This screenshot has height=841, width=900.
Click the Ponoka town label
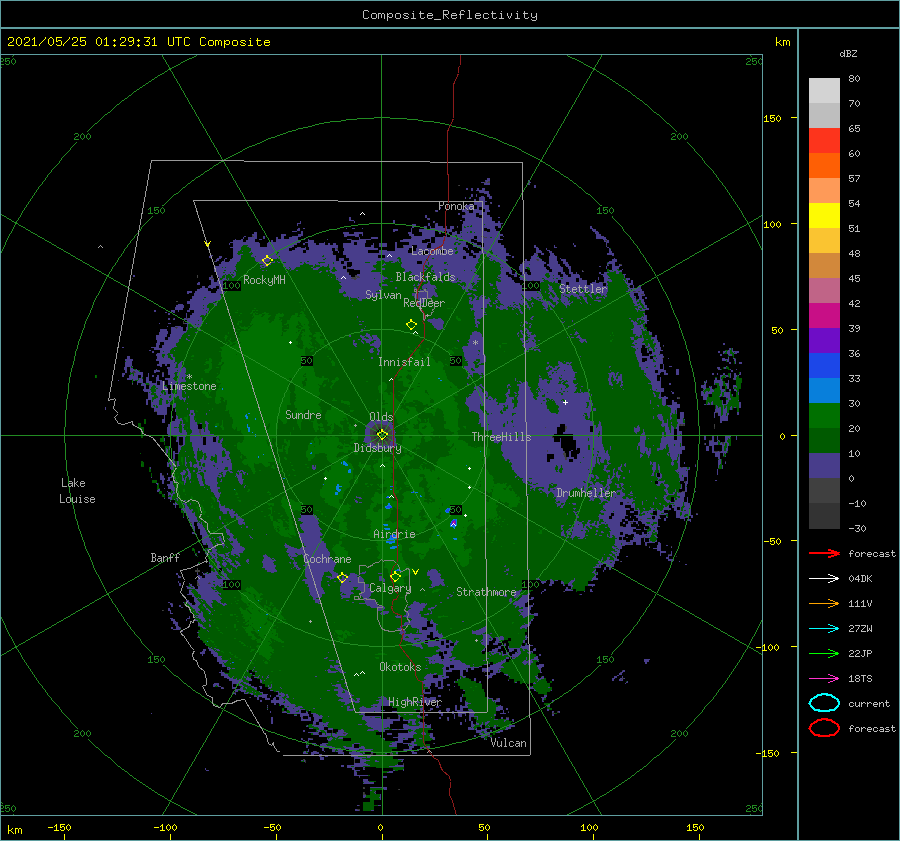coord(456,206)
